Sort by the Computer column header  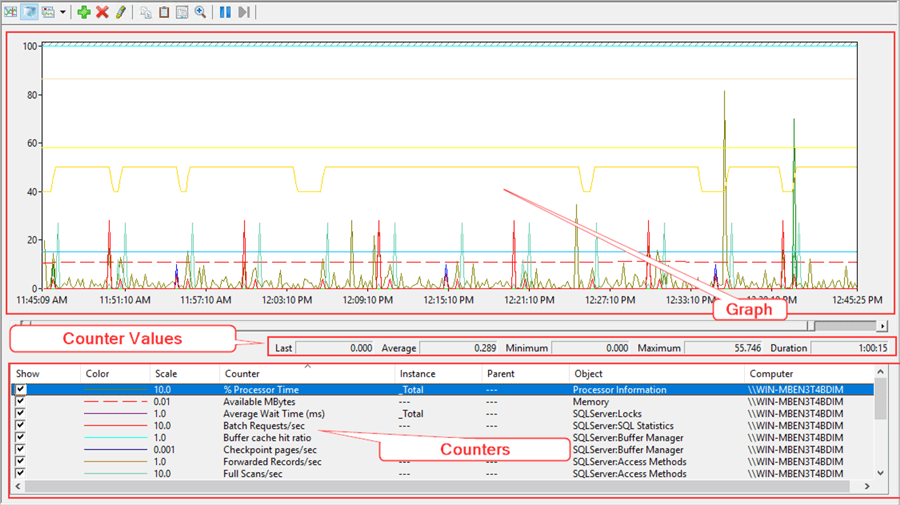click(x=809, y=374)
